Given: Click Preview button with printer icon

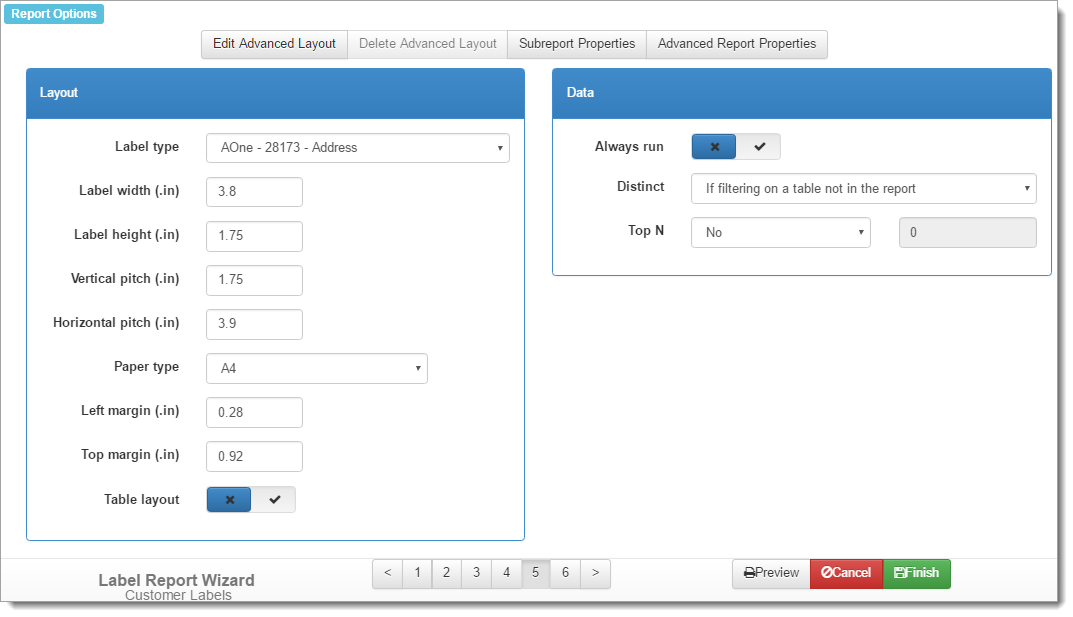Looking at the screenshot, I should (771, 573).
